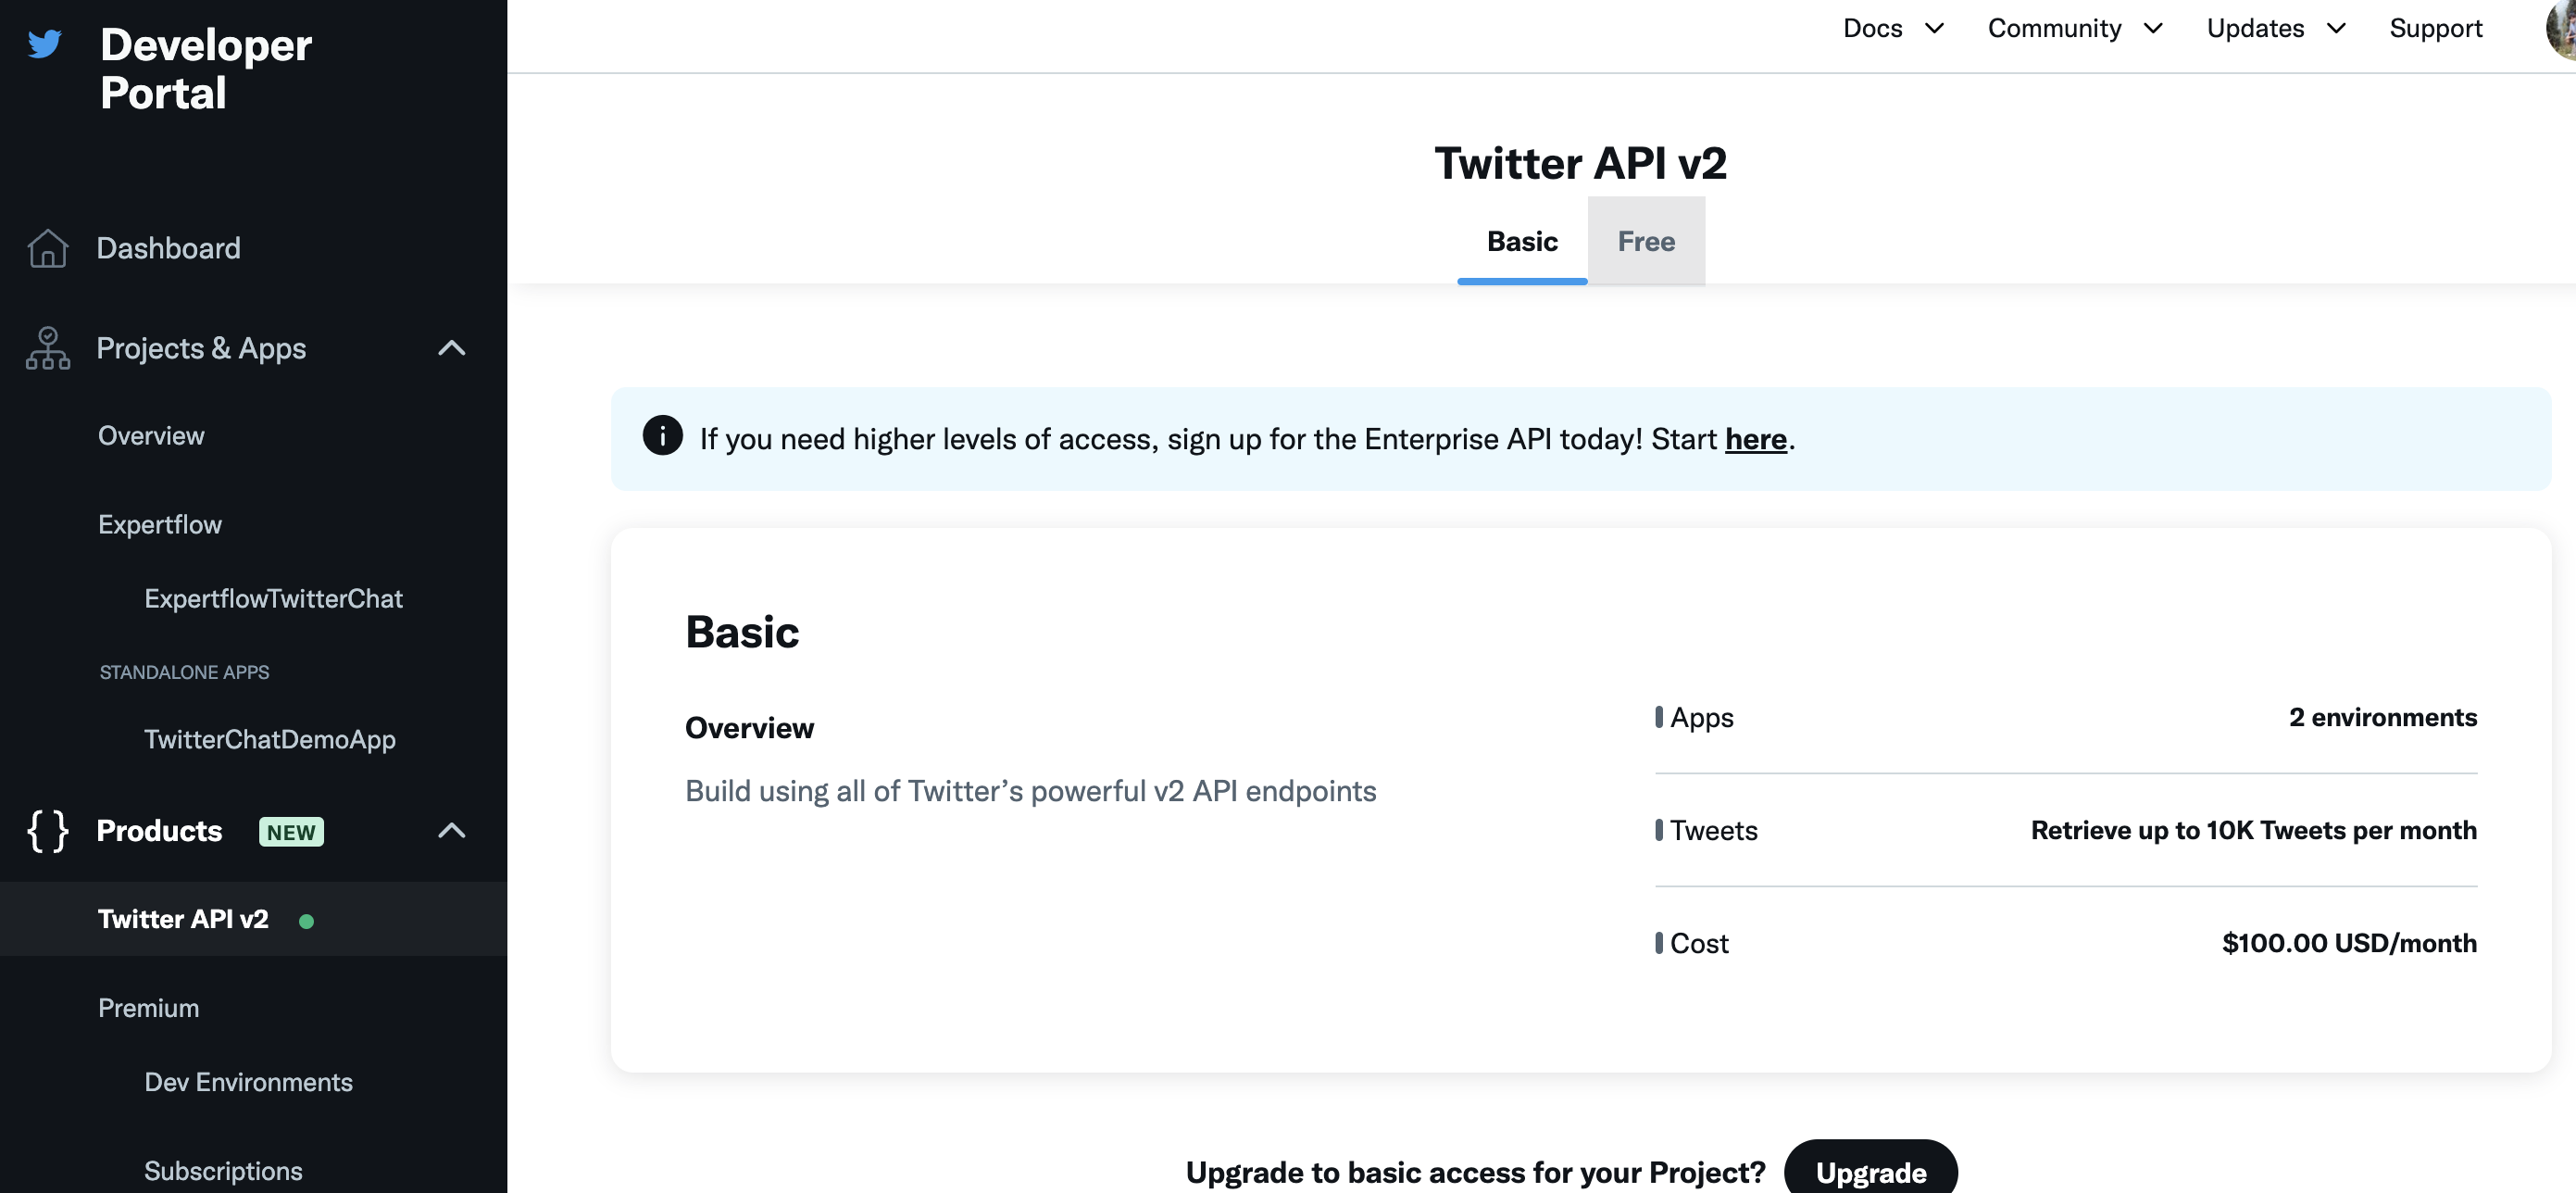Click the Twitter bird logo
The height and width of the screenshot is (1193, 2576).
[45, 43]
